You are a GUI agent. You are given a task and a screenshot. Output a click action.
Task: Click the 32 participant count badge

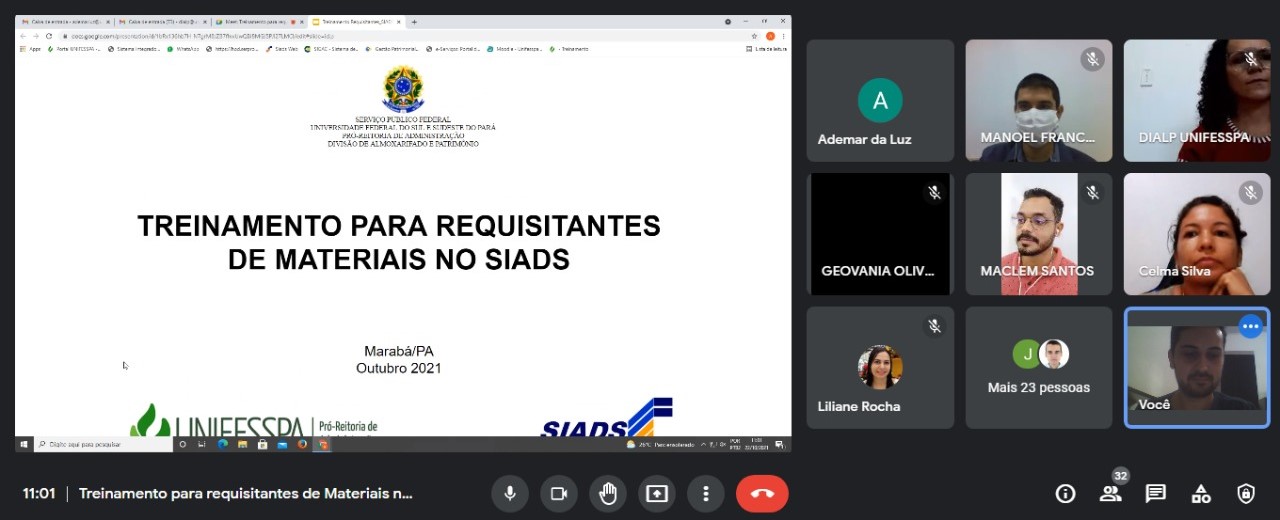coord(1121,476)
